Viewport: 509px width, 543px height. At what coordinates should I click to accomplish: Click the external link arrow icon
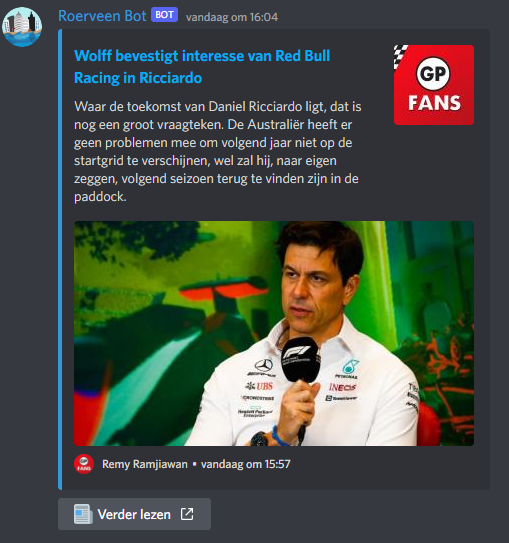pos(187,514)
